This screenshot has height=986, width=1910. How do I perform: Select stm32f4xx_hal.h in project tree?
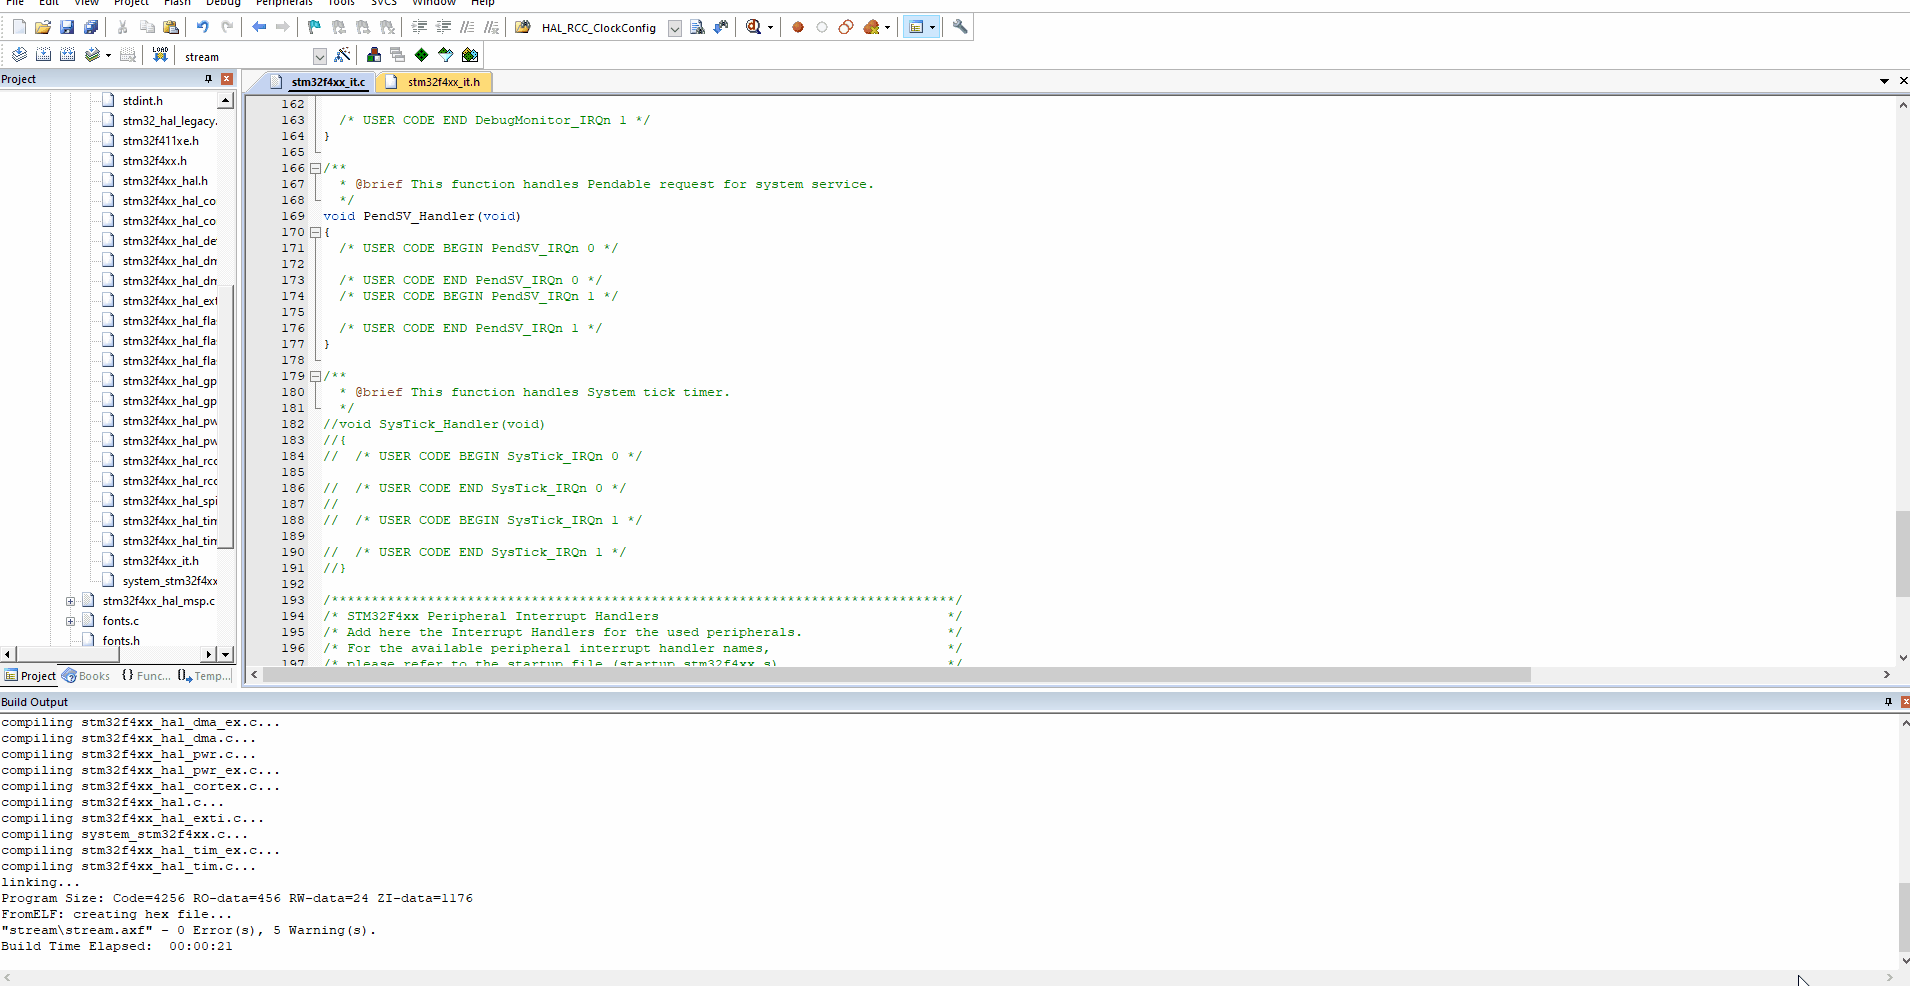(165, 181)
